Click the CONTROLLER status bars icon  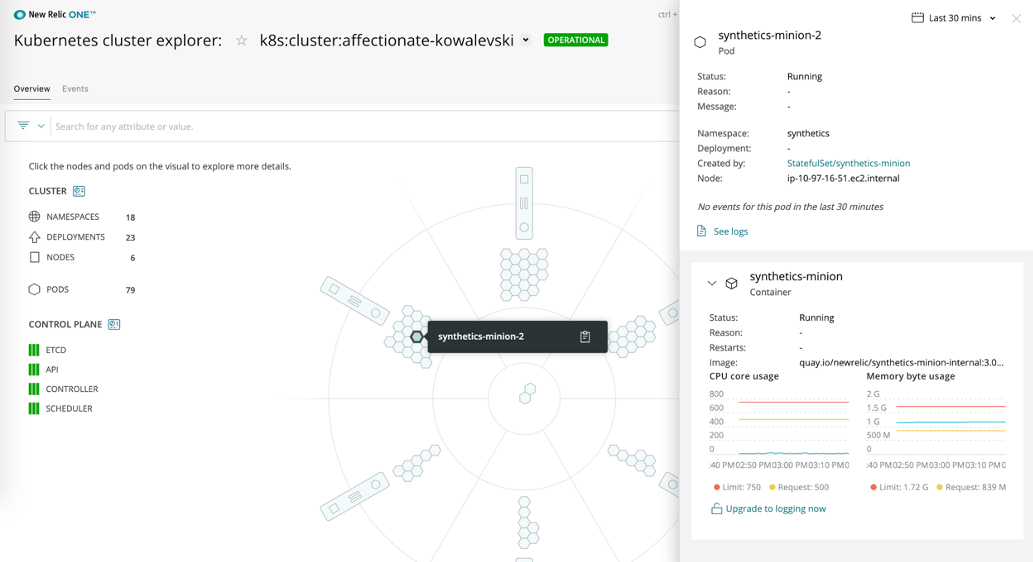click(34, 389)
